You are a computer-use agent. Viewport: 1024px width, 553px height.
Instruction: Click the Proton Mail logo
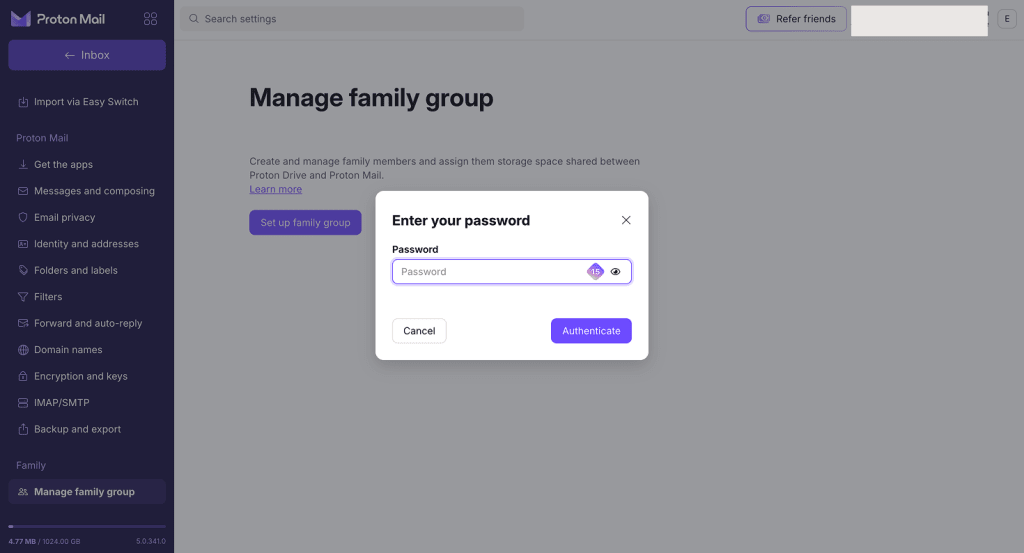tap(57, 19)
